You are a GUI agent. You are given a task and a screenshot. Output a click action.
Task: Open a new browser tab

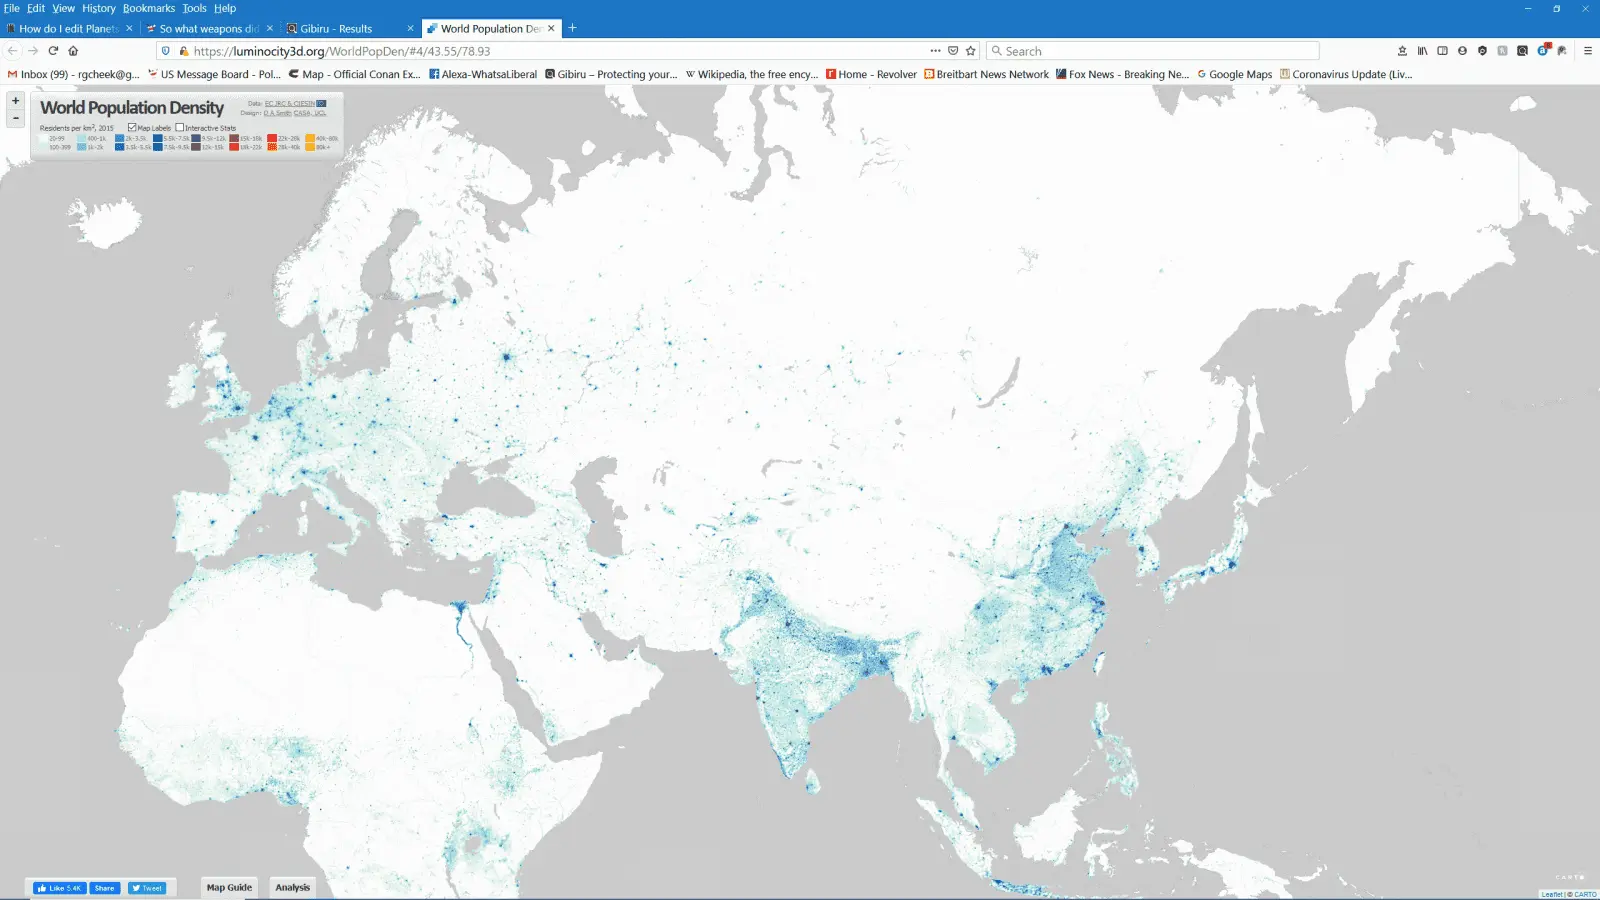(572, 28)
